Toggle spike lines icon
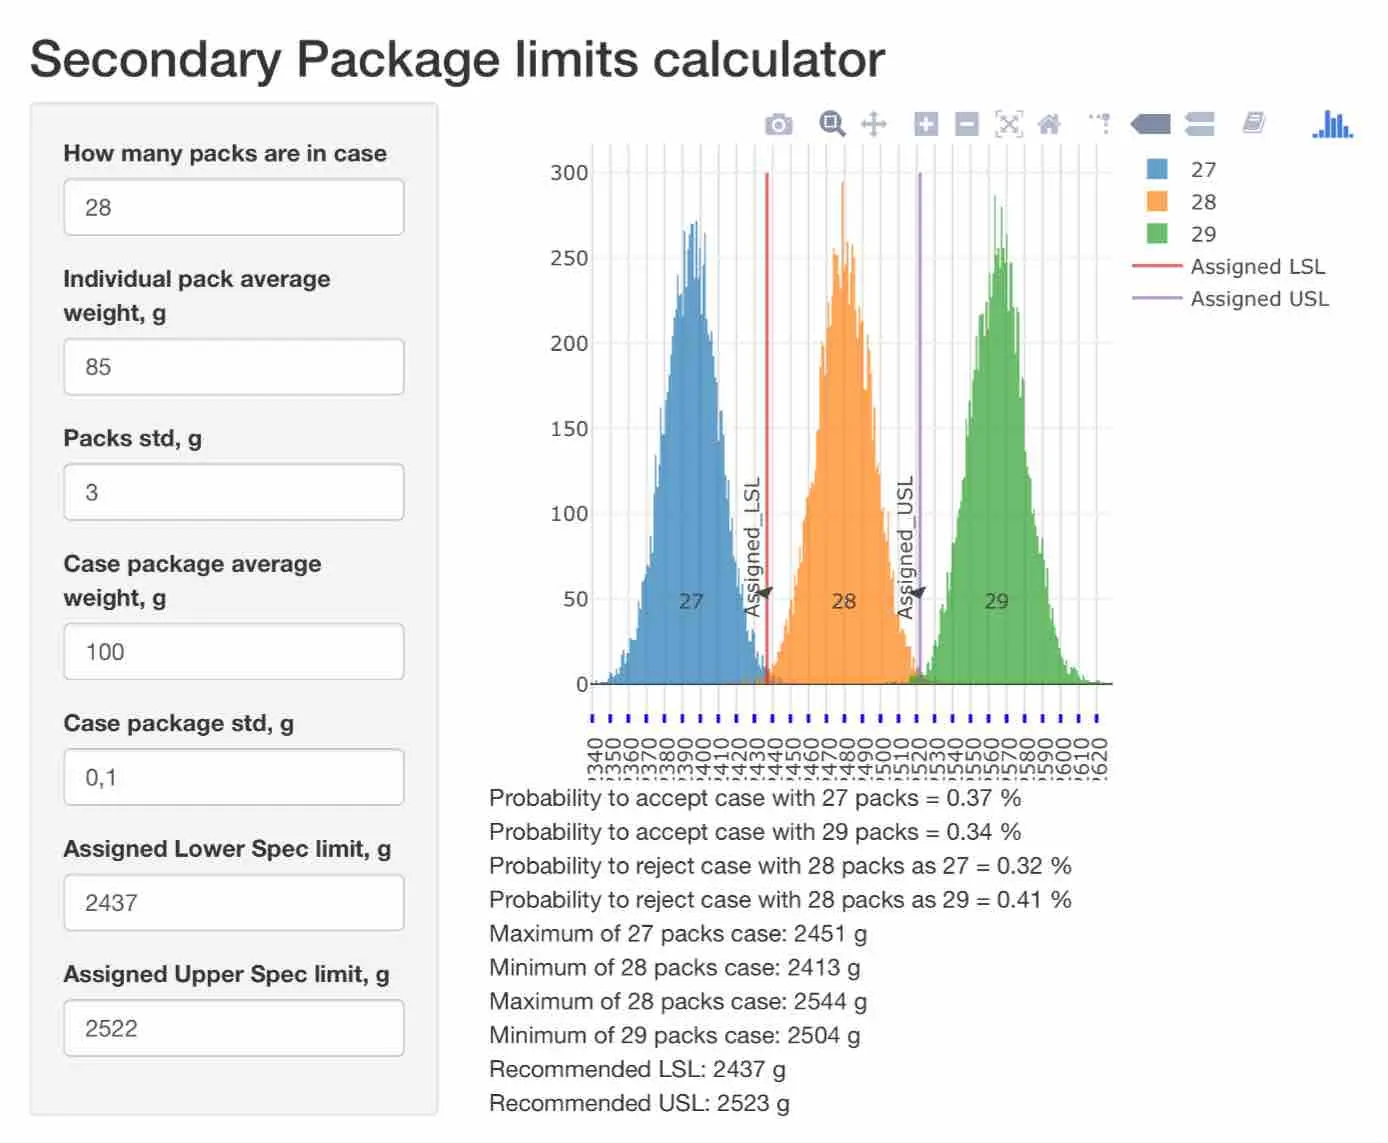 click(x=1100, y=124)
